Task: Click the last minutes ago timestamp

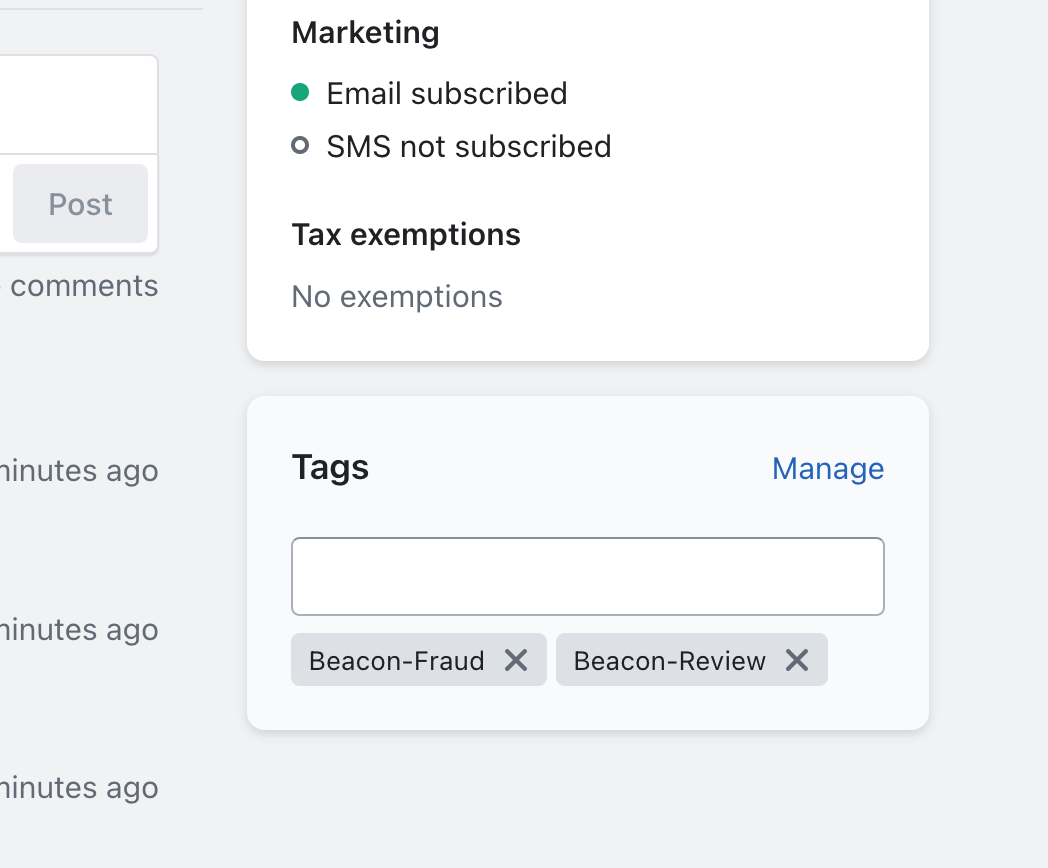Action: pyautogui.click(x=79, y=788)
